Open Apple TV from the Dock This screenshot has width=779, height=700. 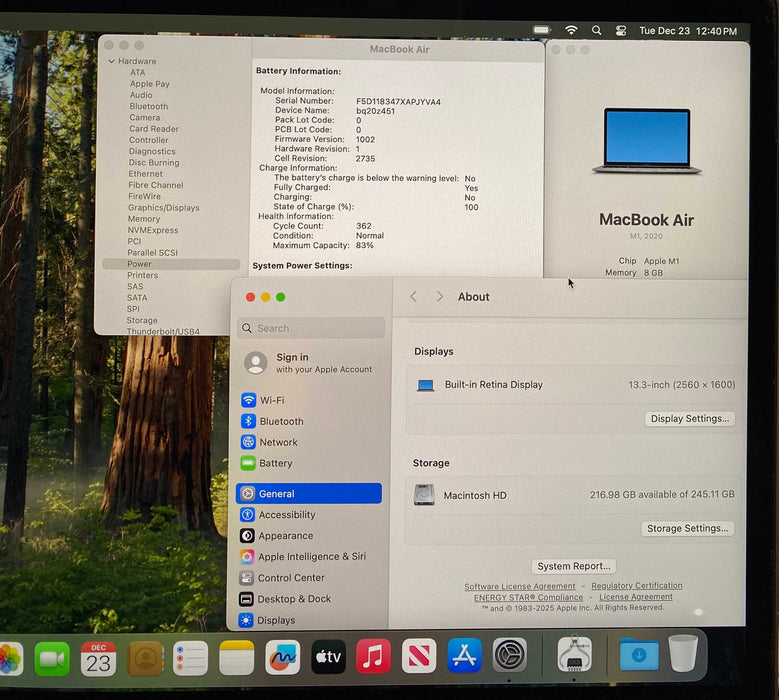tap(328, 657)
